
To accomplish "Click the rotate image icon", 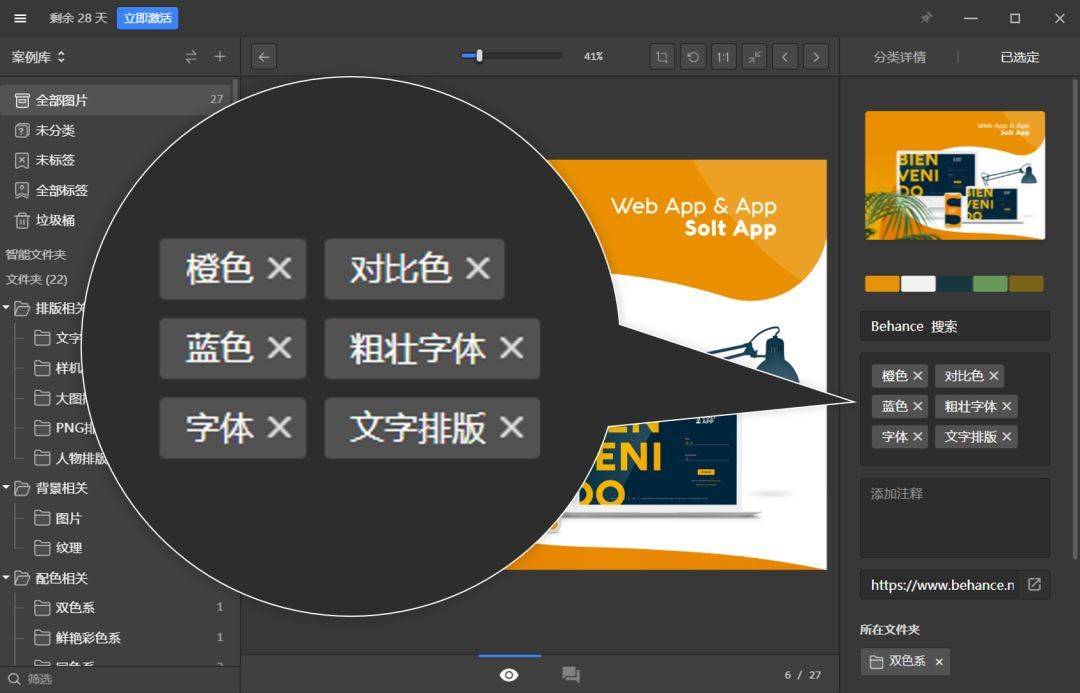I will 693,57.
